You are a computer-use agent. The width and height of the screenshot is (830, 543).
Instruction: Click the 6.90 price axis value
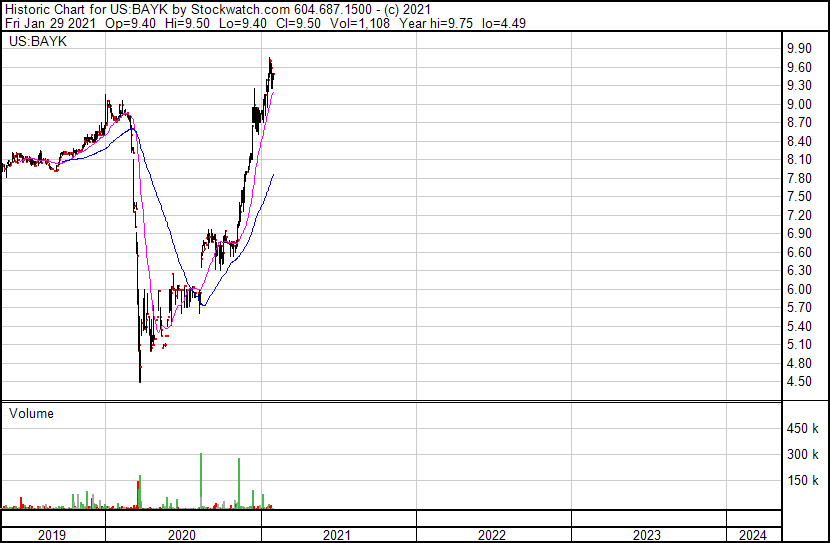point(799,233)
